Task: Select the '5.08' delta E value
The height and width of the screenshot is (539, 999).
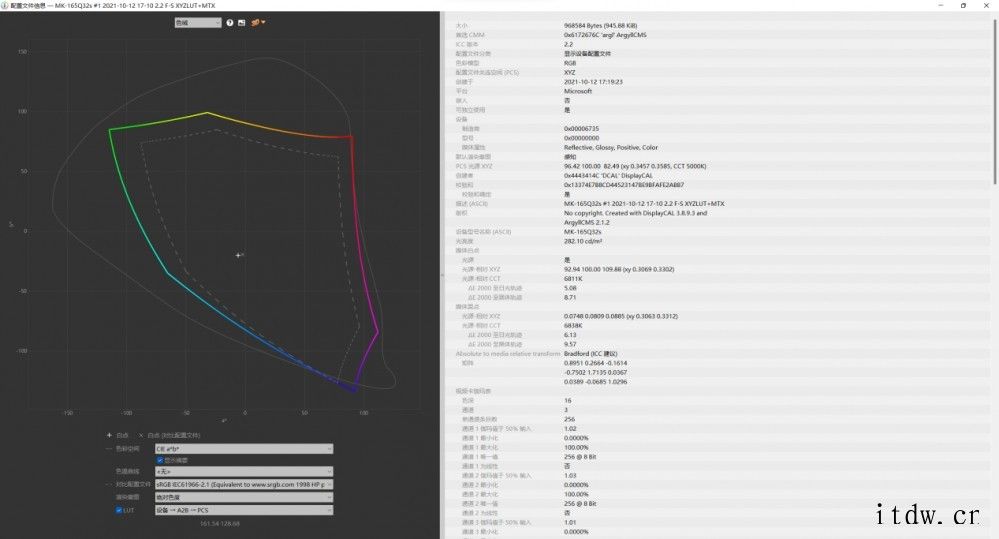Action: click(570, 288)
